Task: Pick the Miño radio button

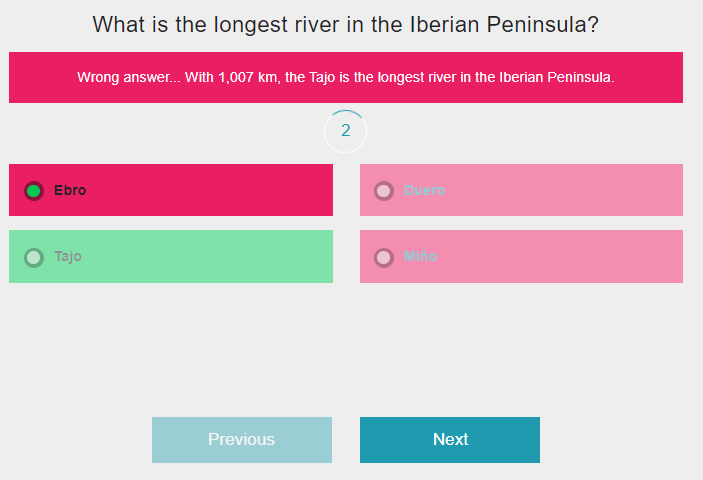Action: [x=384, y=258]
